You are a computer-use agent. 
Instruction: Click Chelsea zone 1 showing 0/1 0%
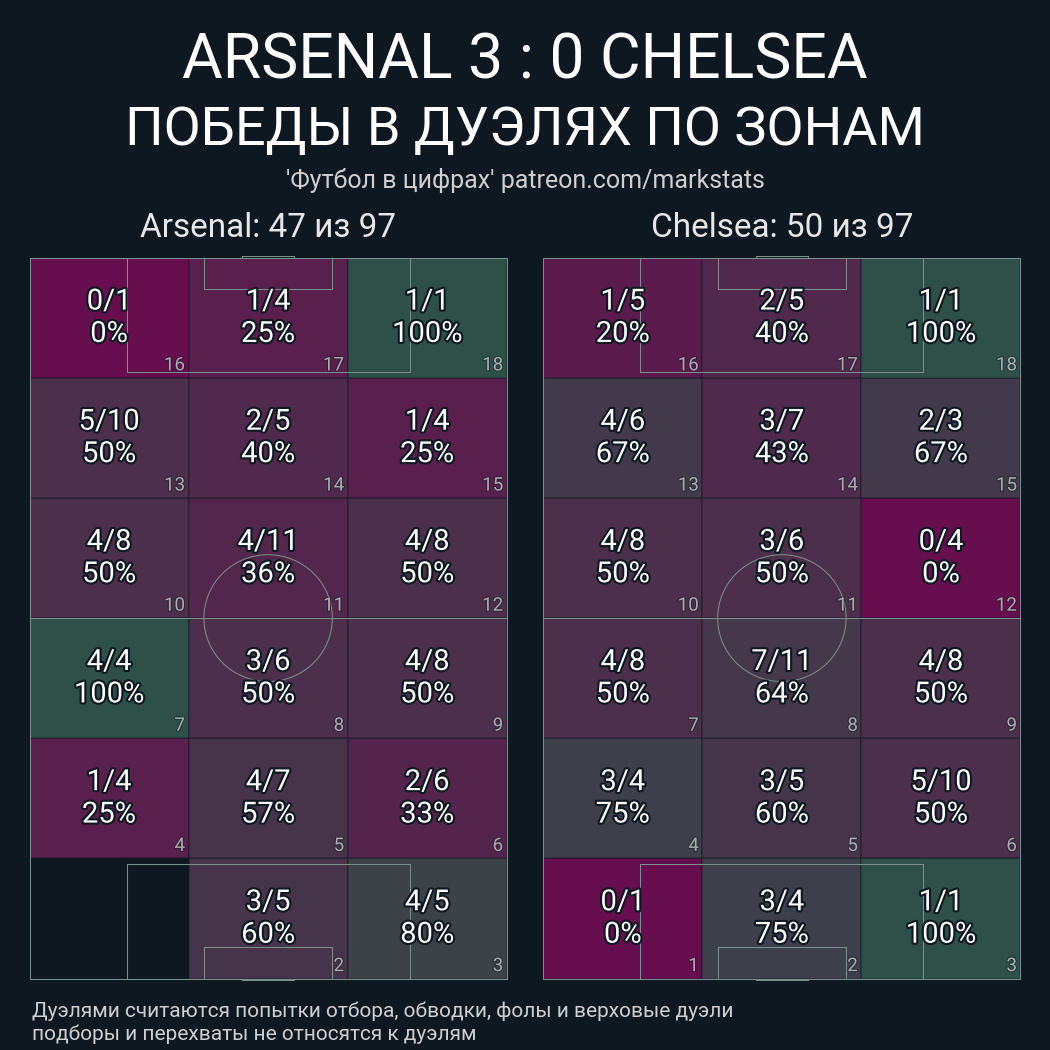[x=623, y=919]
